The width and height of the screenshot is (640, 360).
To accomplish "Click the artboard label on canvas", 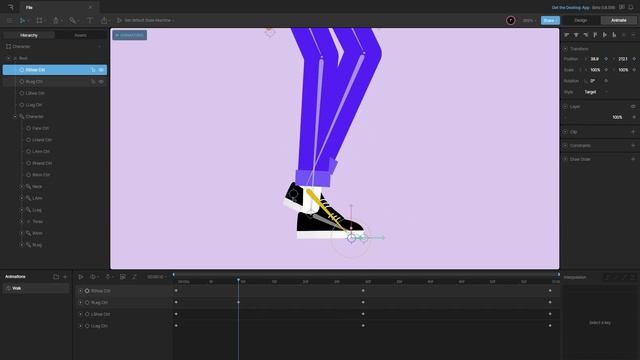I will click(129, 35).
